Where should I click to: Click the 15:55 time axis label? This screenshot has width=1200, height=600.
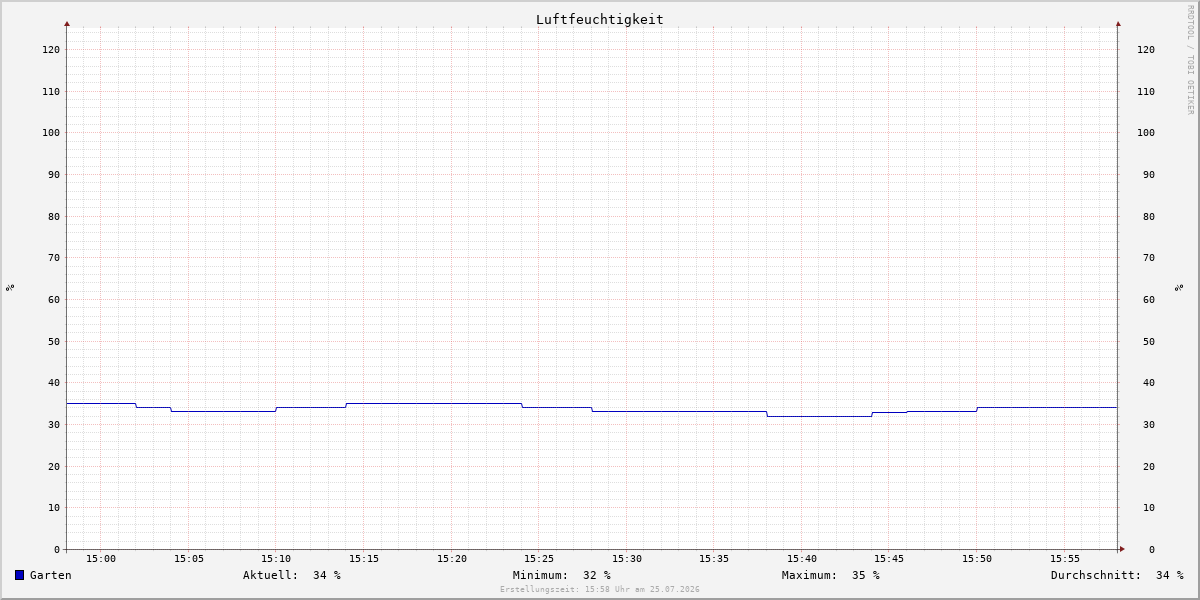(x=1065, y=559)
